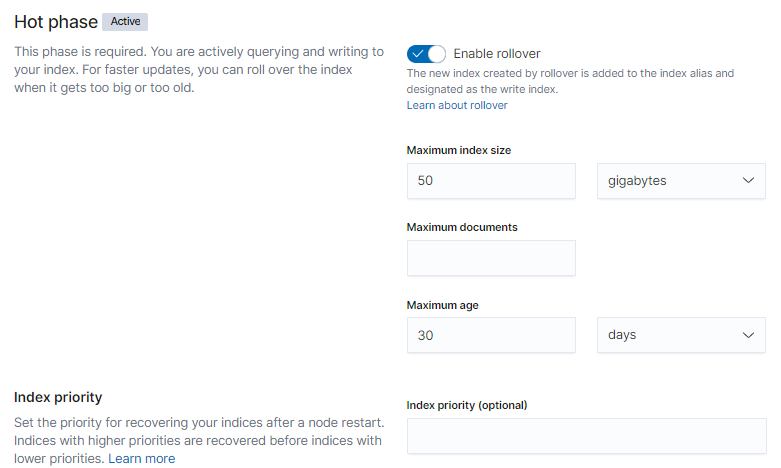This screenshot has height=468, width=781.
Task: Click the Maximum age field showing 30
Action: (491, 335)
